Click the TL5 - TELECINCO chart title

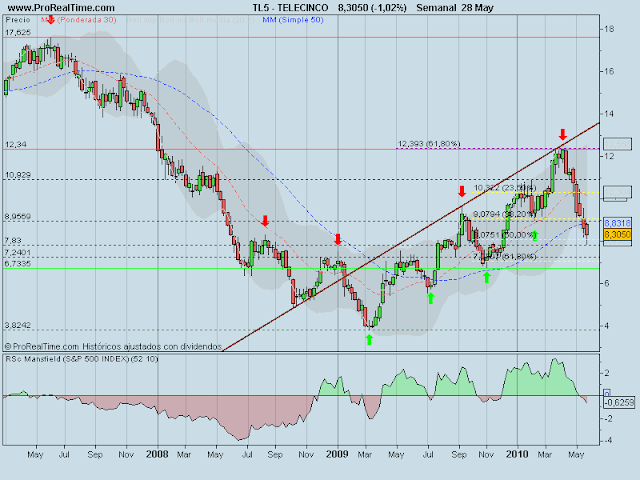(290, 8)
